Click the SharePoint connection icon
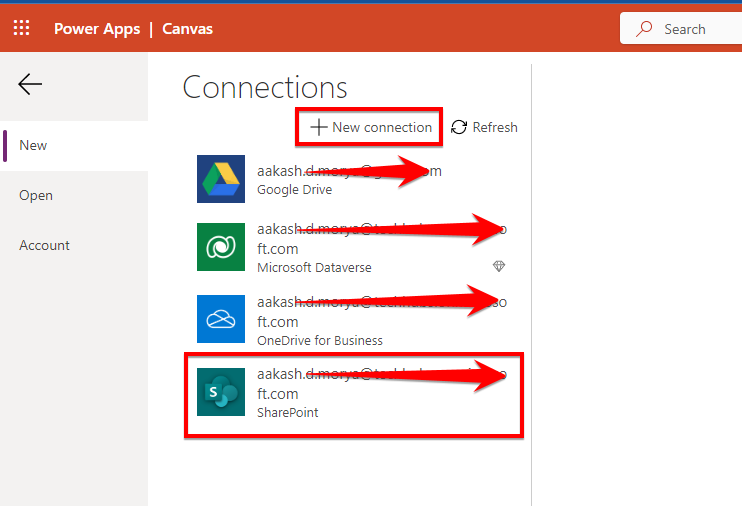The width and height of the screenshot is (742, 506). (x=221, y=392)
